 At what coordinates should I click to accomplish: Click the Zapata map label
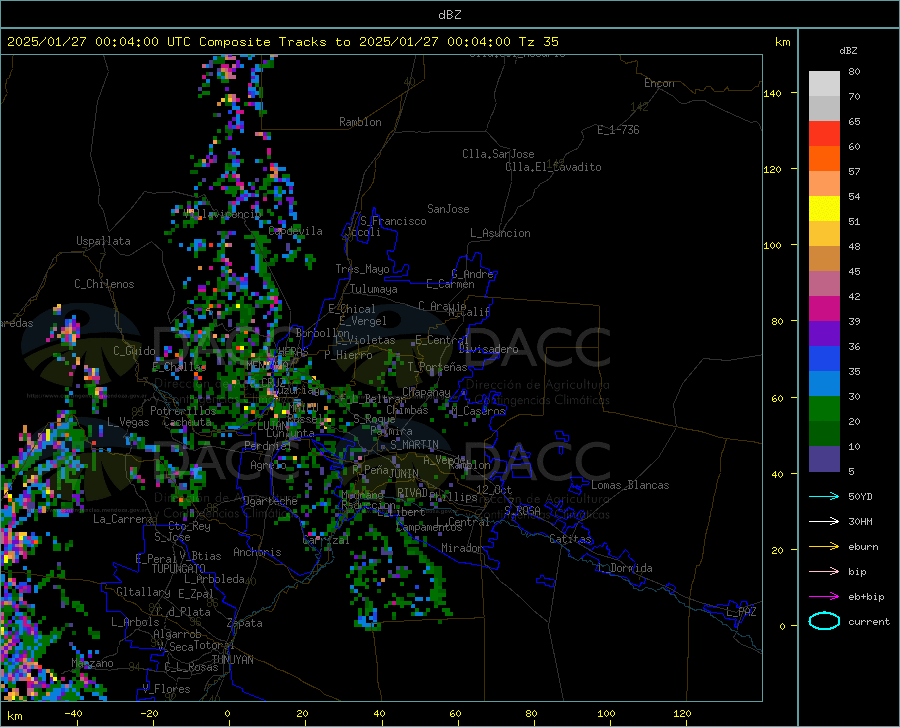tap(245, 623)
